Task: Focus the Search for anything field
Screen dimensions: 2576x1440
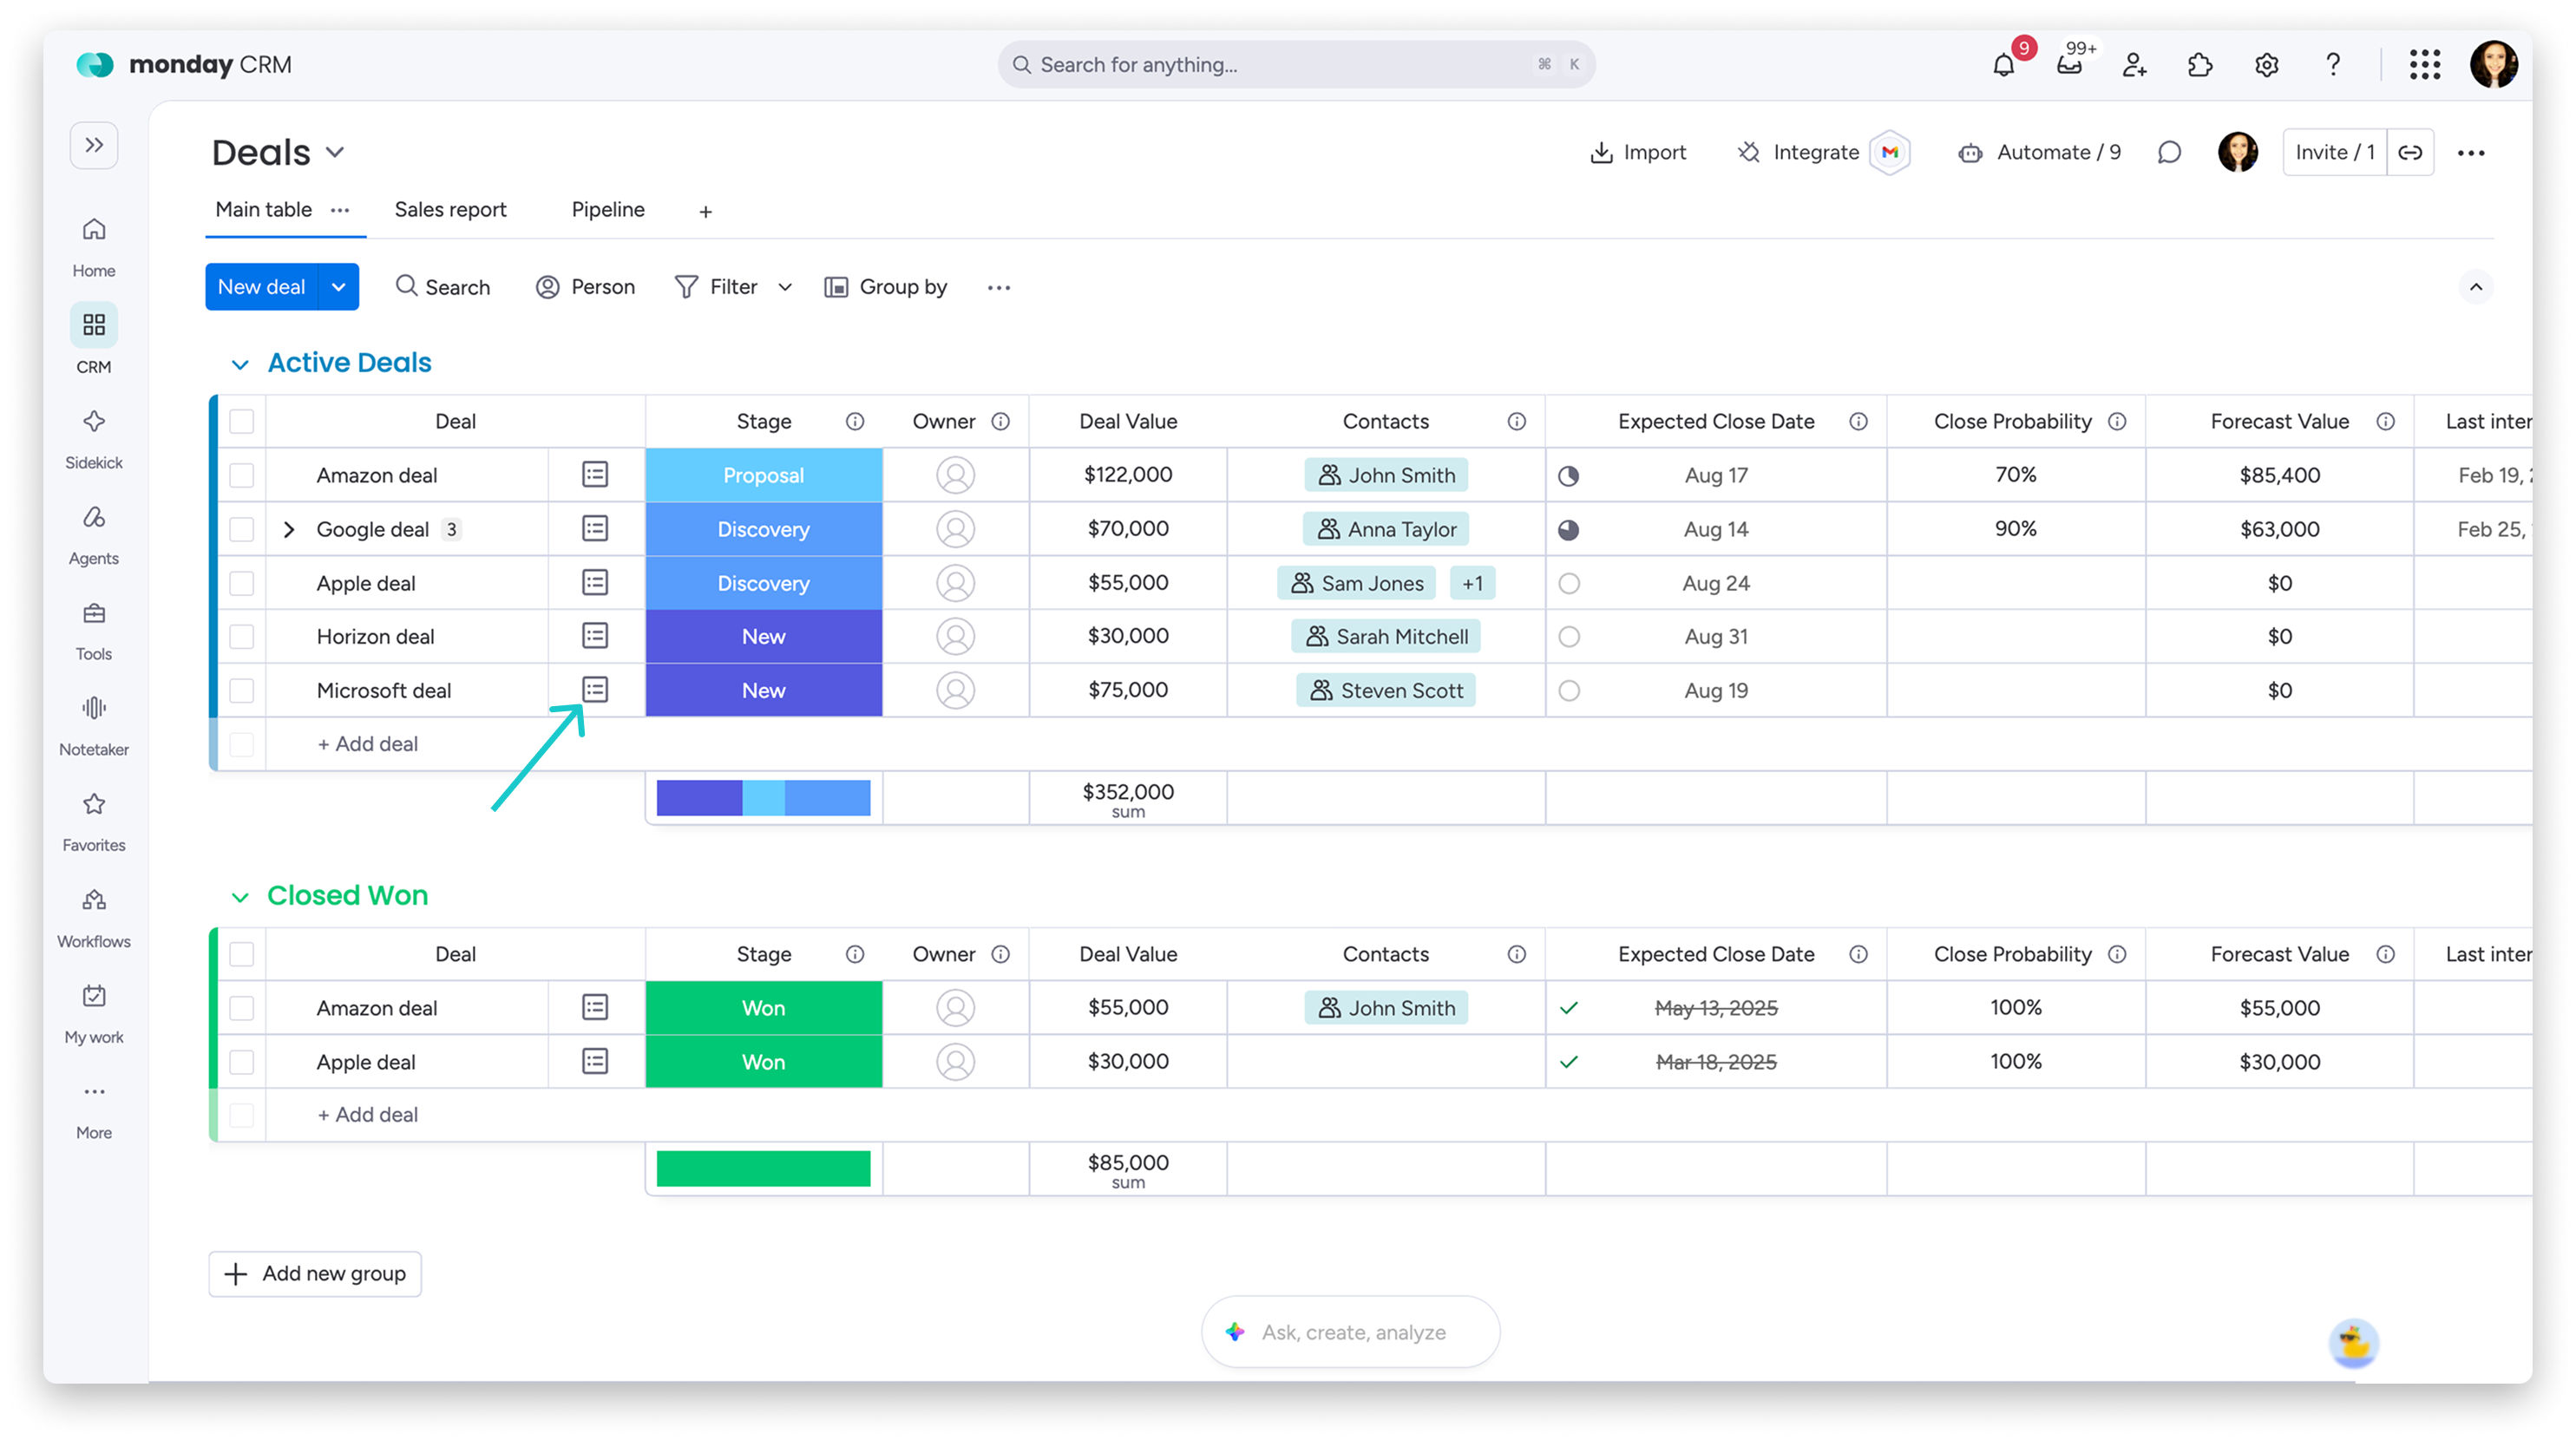Action: [x=1296, y=65]
